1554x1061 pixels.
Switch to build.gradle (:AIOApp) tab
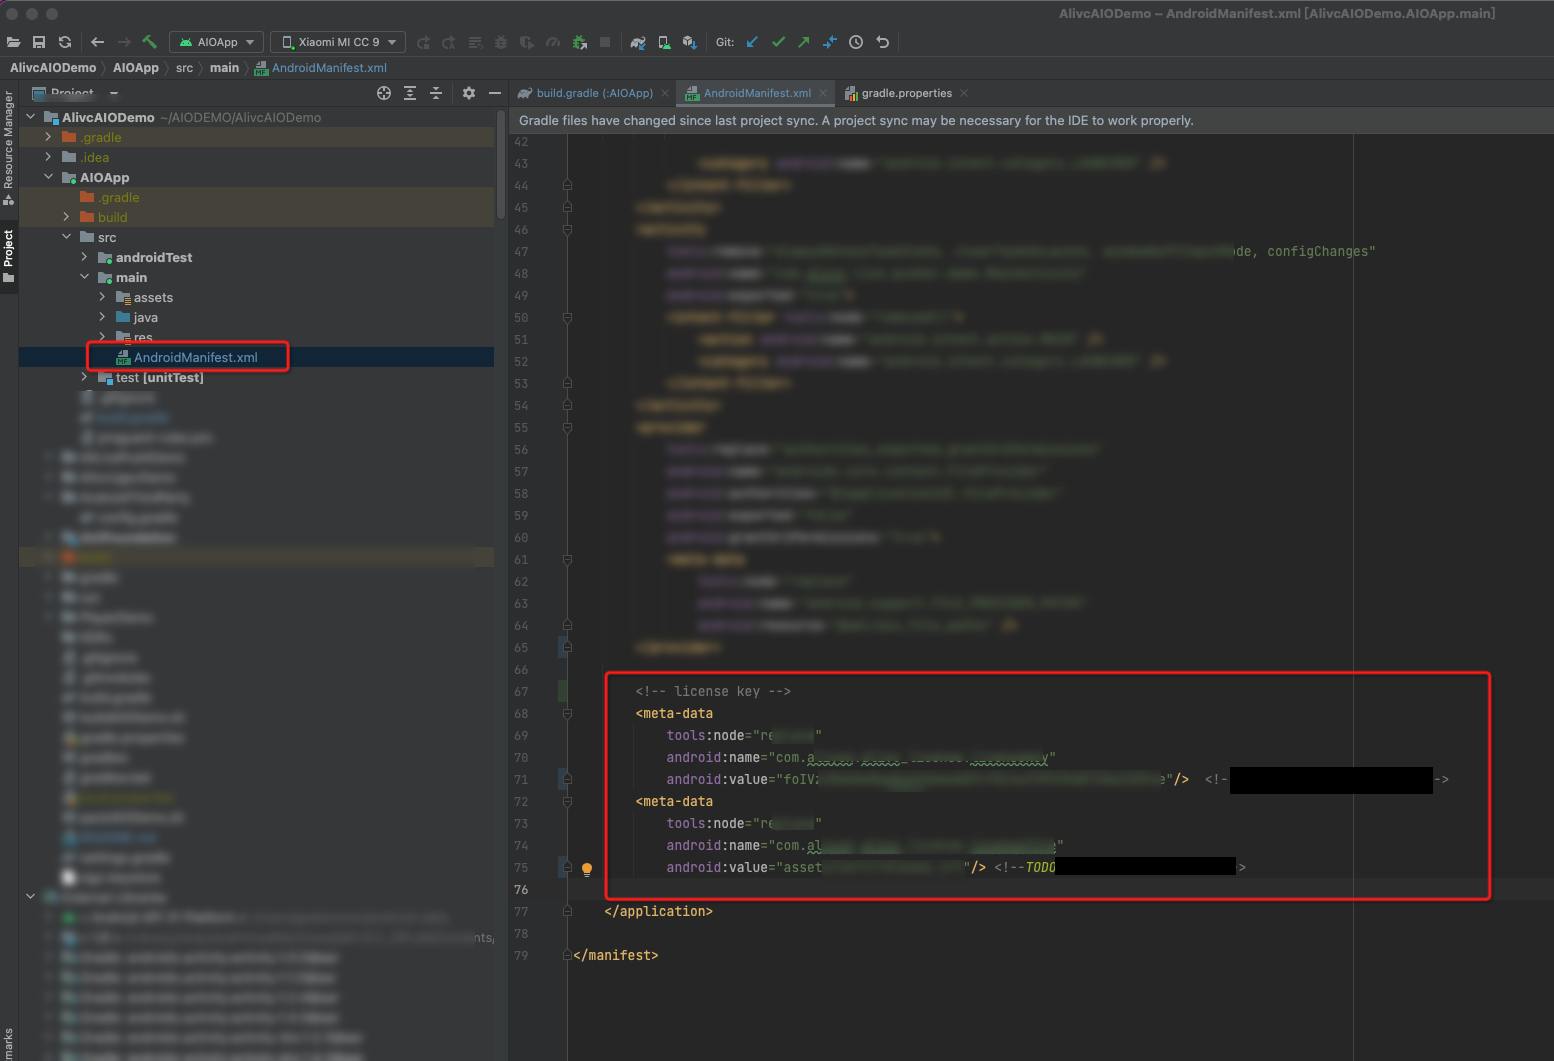point(593,93)
